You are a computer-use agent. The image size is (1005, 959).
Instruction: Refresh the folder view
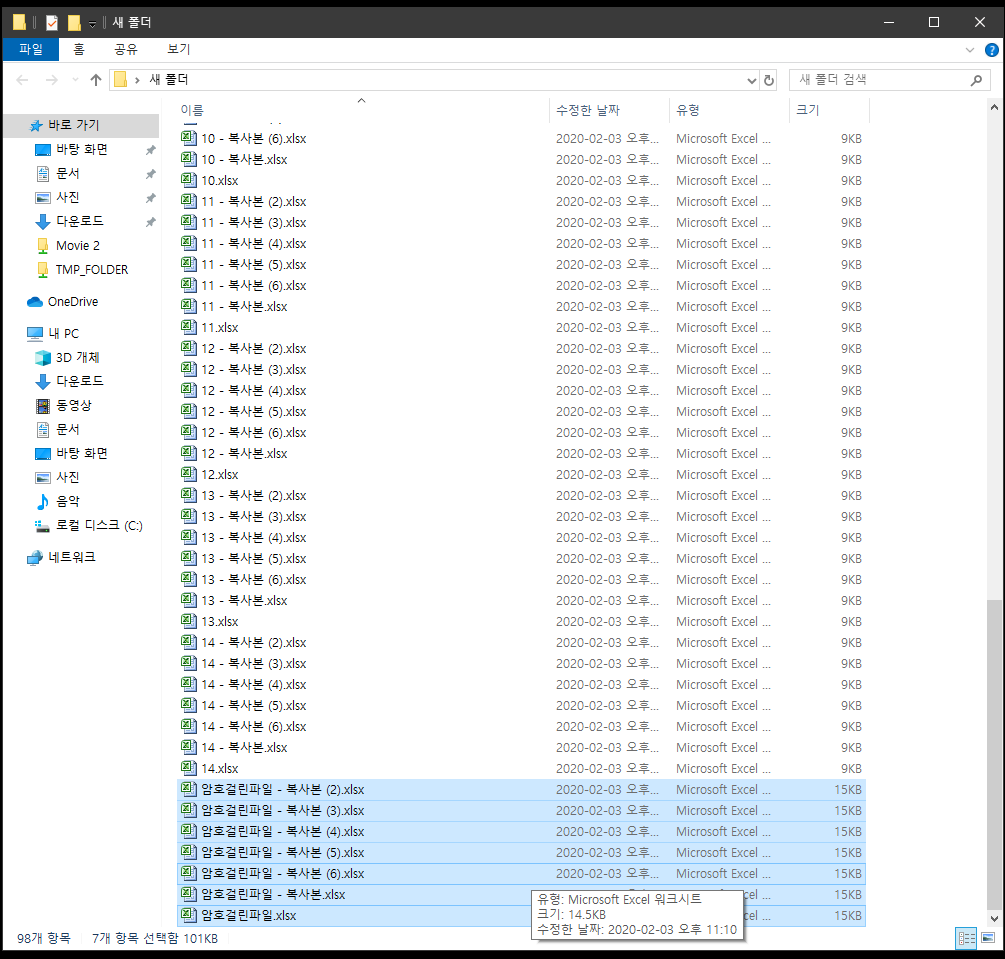[x=768, y=80]
